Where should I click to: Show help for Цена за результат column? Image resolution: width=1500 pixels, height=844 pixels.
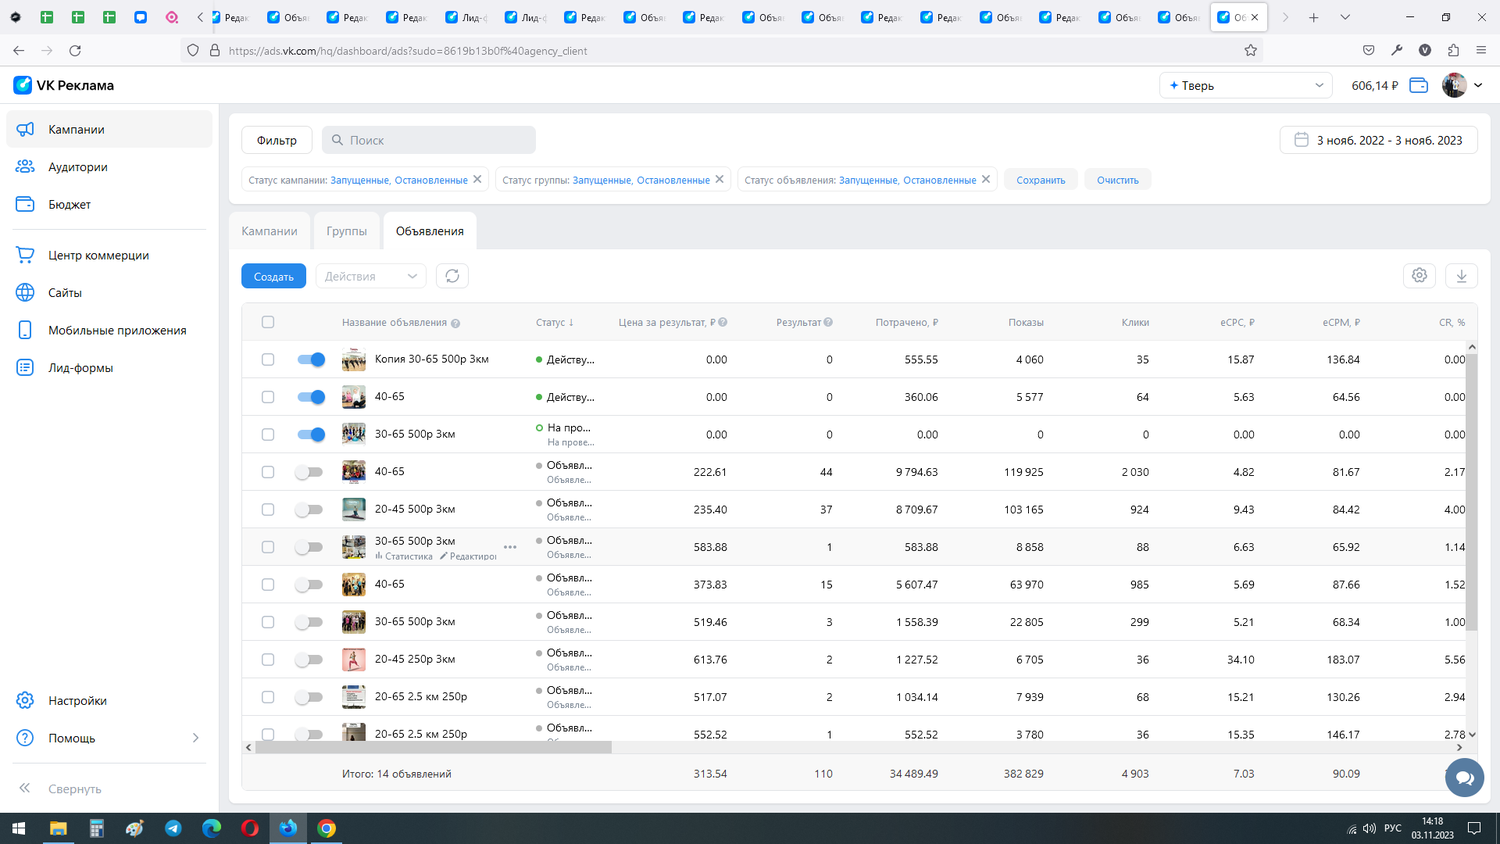coord(723,322)
